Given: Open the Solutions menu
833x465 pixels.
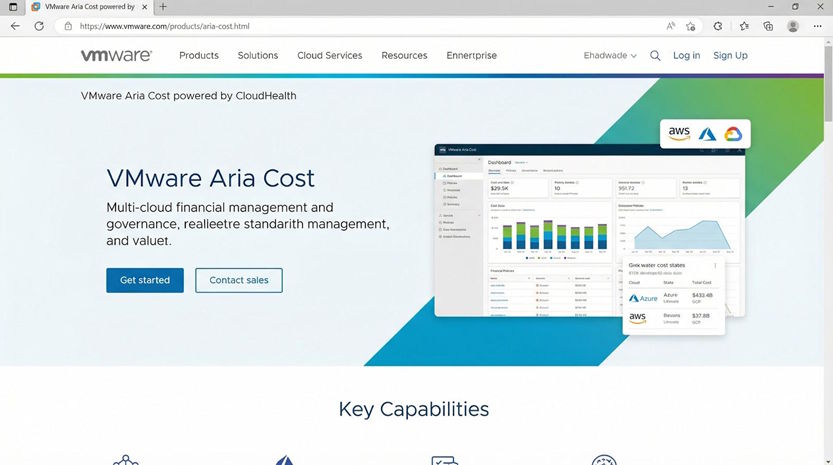Looking at the screenshot, I should 258,55.
